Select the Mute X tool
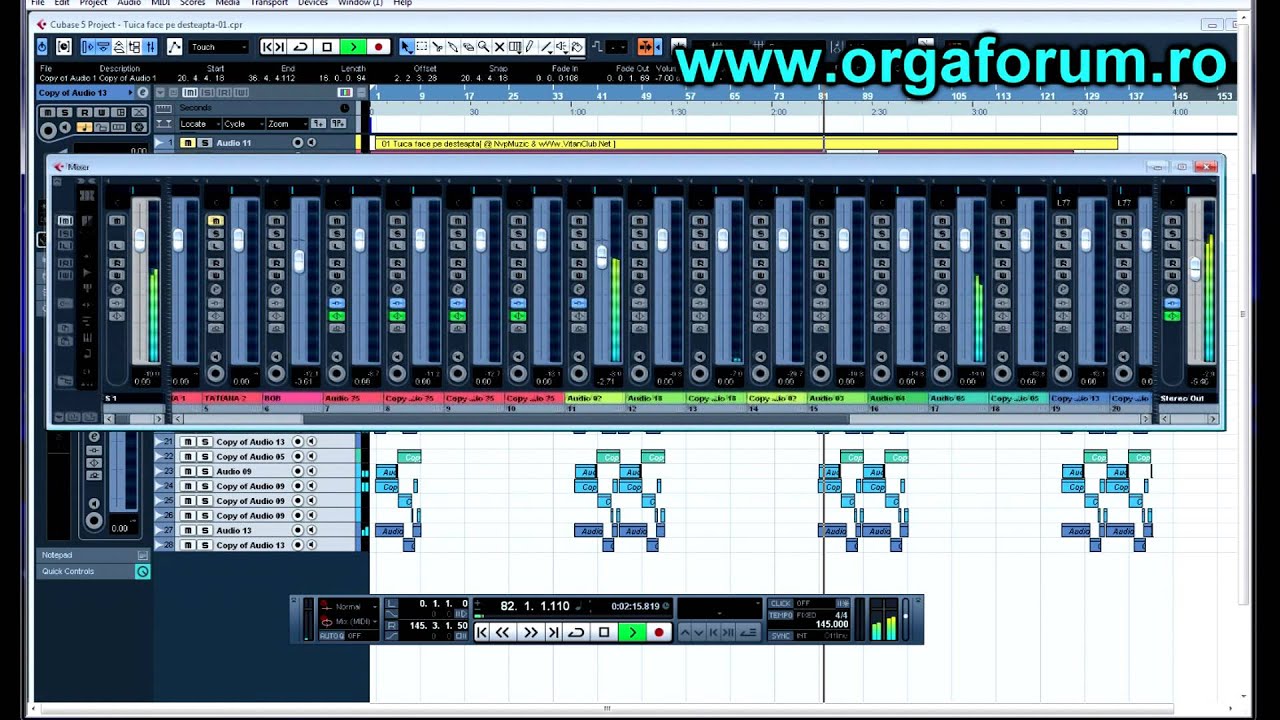 click(499, 47)
